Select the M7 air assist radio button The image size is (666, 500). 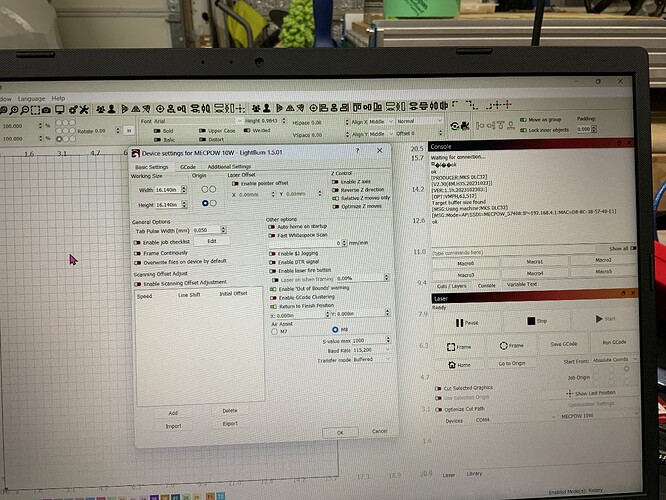click(x=274, y=331)
